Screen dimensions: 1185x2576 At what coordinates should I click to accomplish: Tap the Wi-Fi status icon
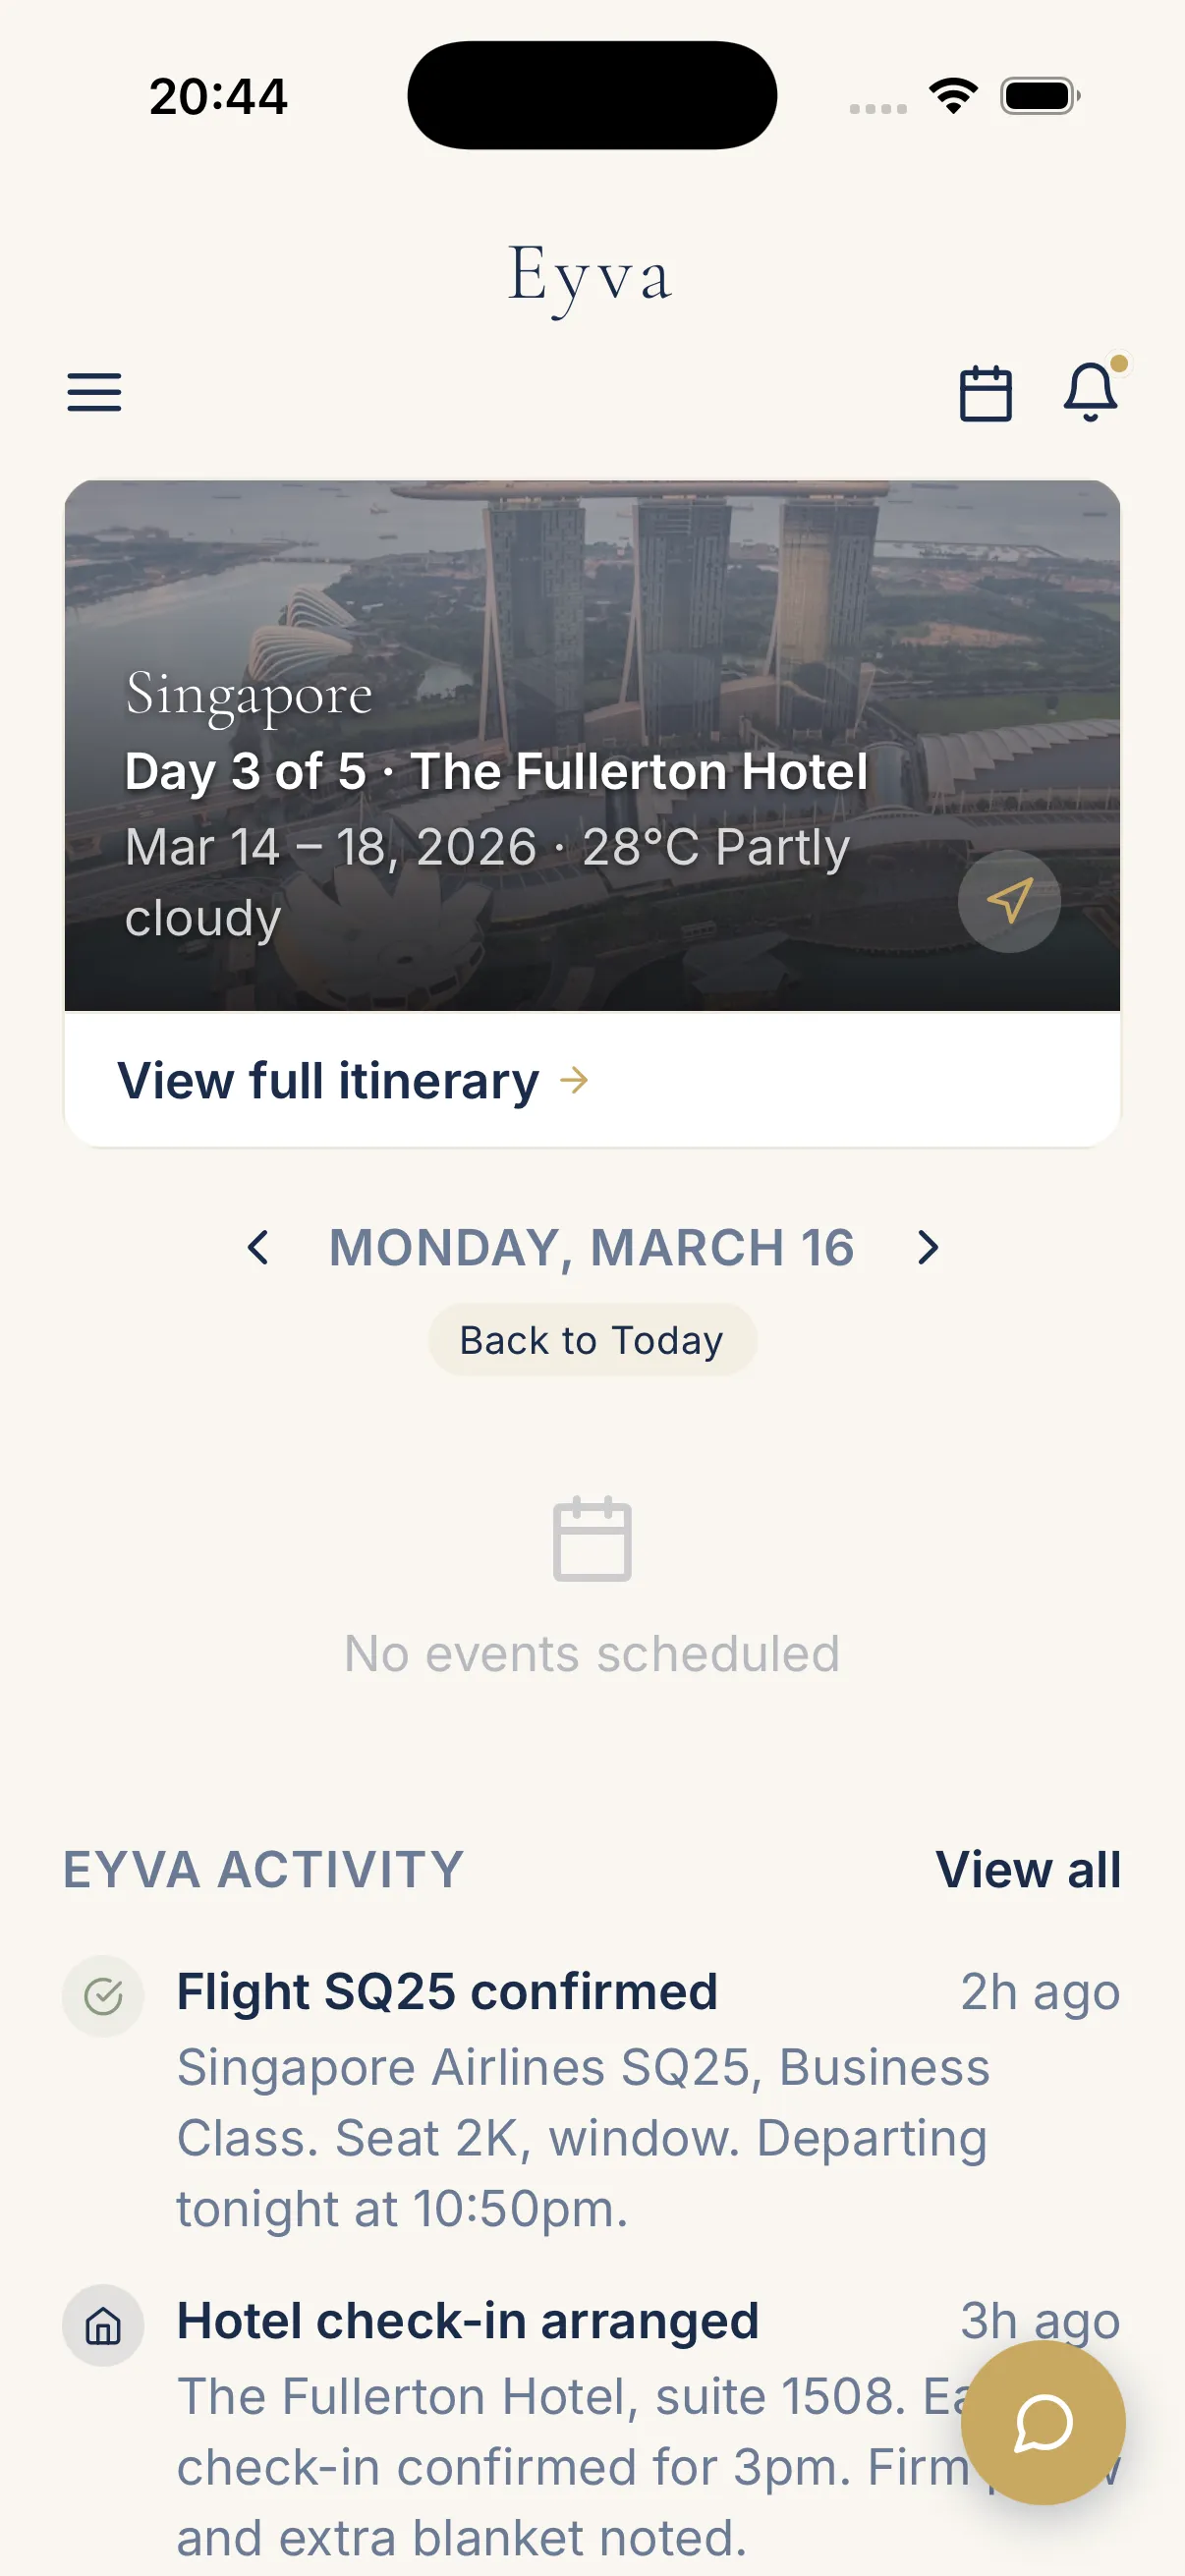(953, 96)
